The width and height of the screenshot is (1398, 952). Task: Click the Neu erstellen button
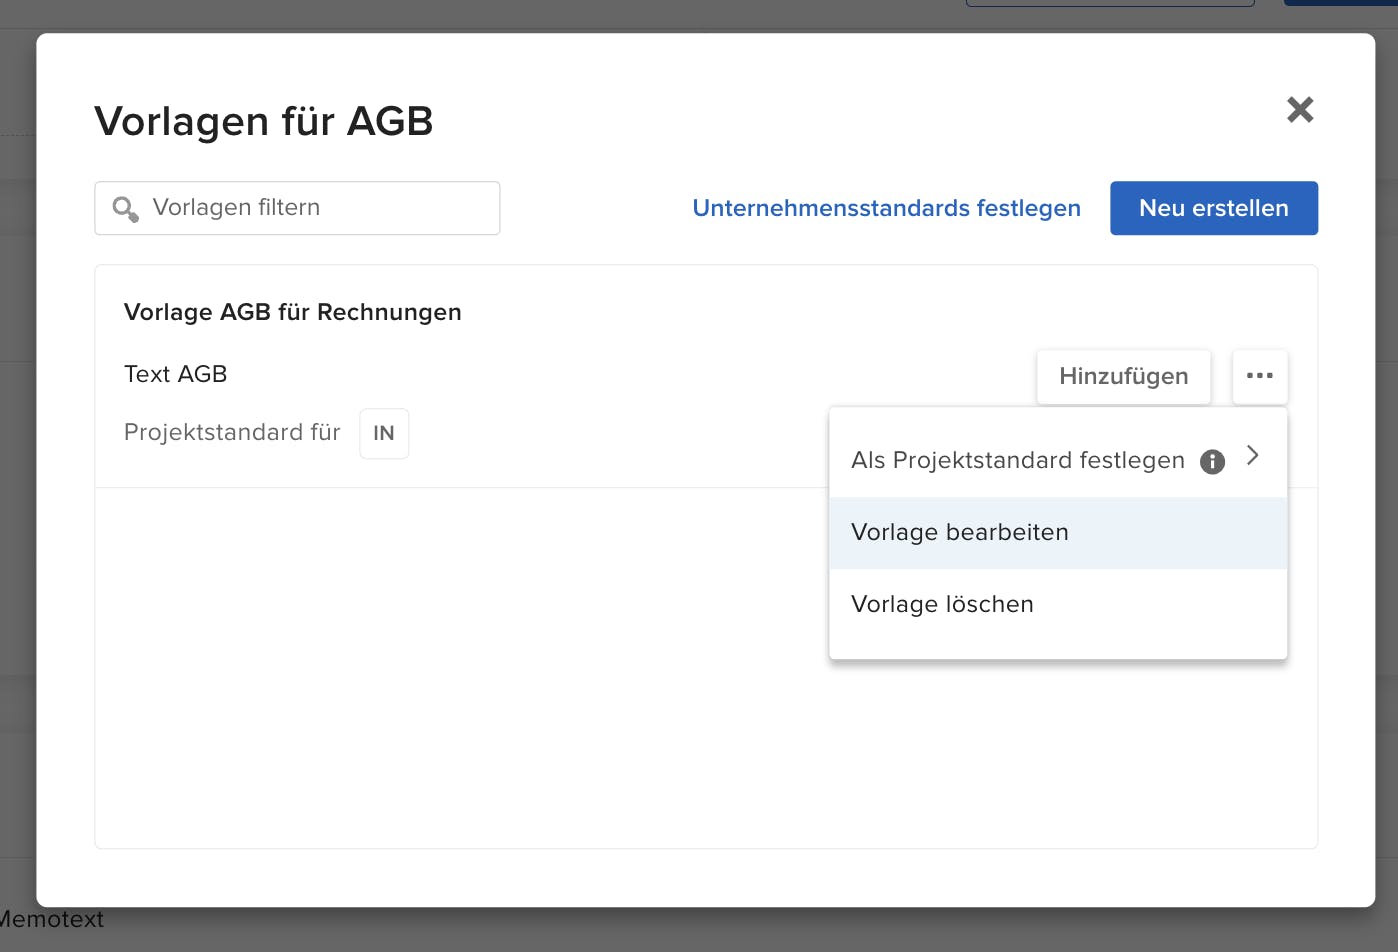pyautogui.click(x=1213, y=208)
